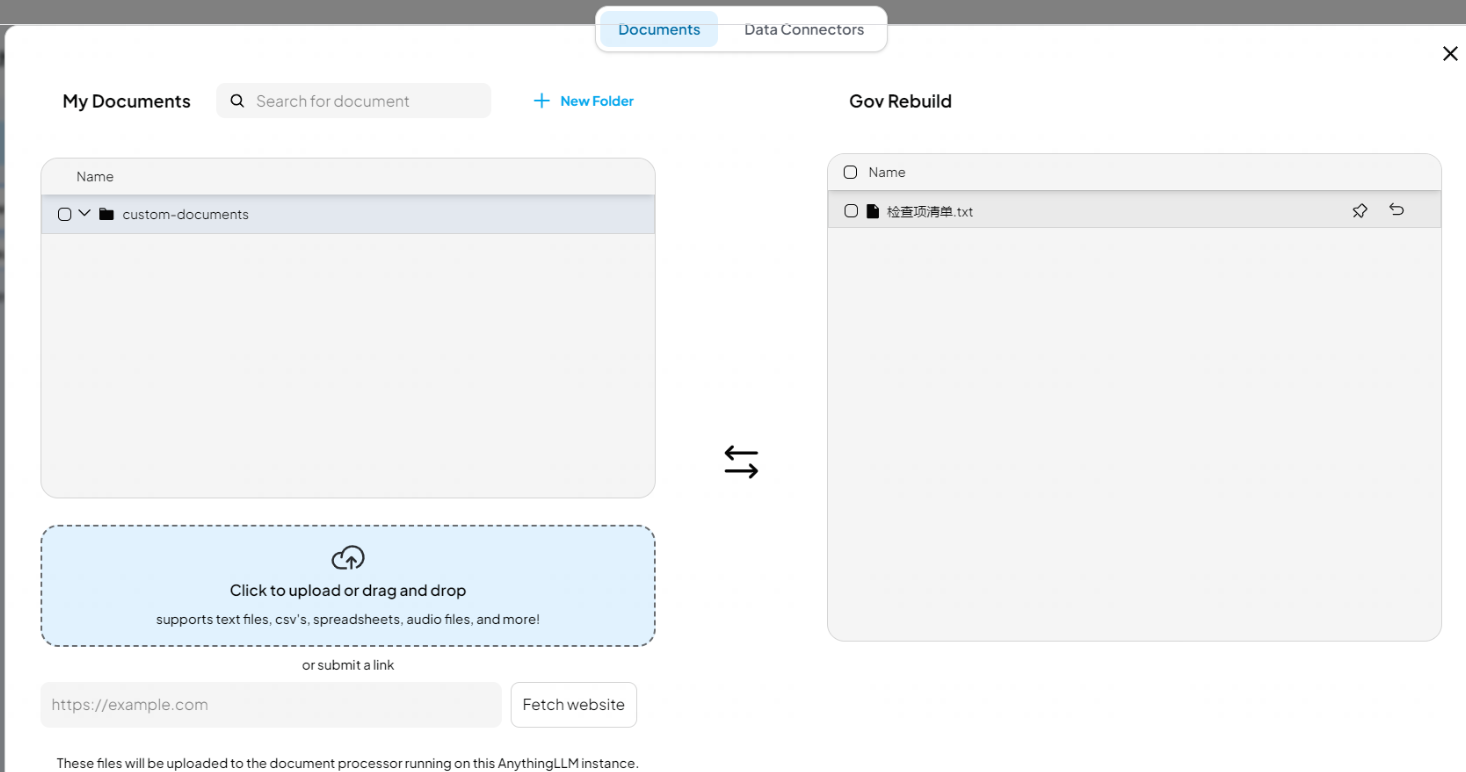Click the Search for document field
1466x772 pixels.
(x=354, y=101)
